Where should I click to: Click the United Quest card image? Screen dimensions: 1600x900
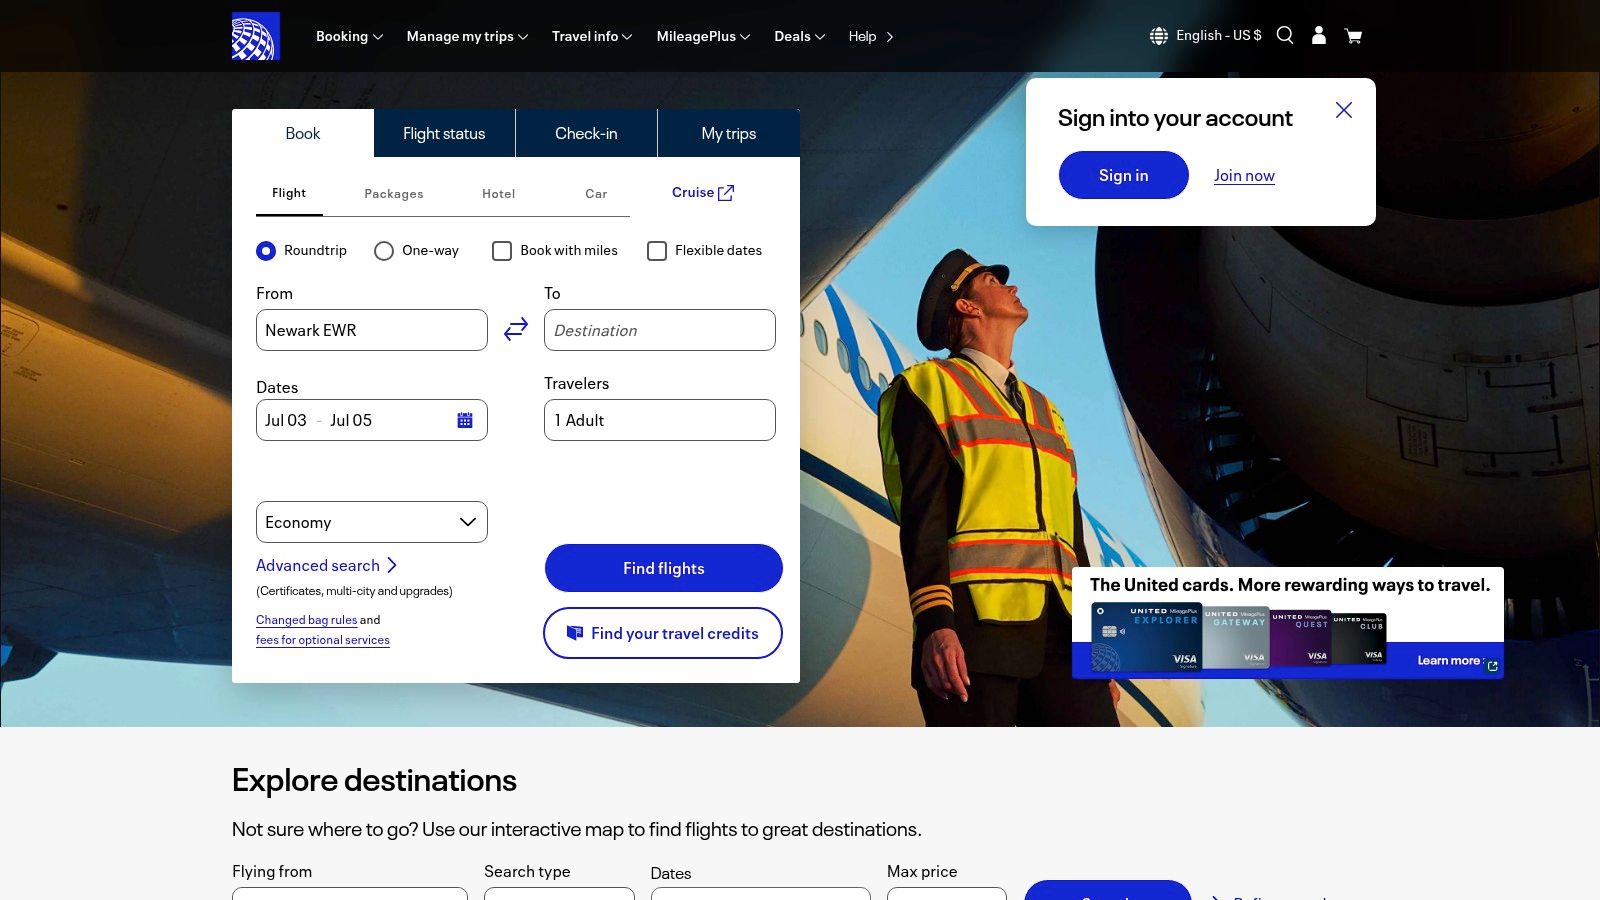point(1301,638)
